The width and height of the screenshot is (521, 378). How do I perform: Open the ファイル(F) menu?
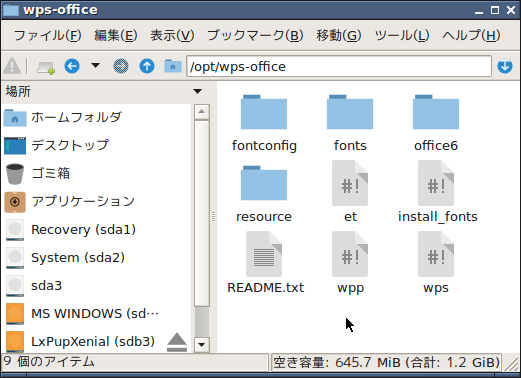(x=48, y=35)
